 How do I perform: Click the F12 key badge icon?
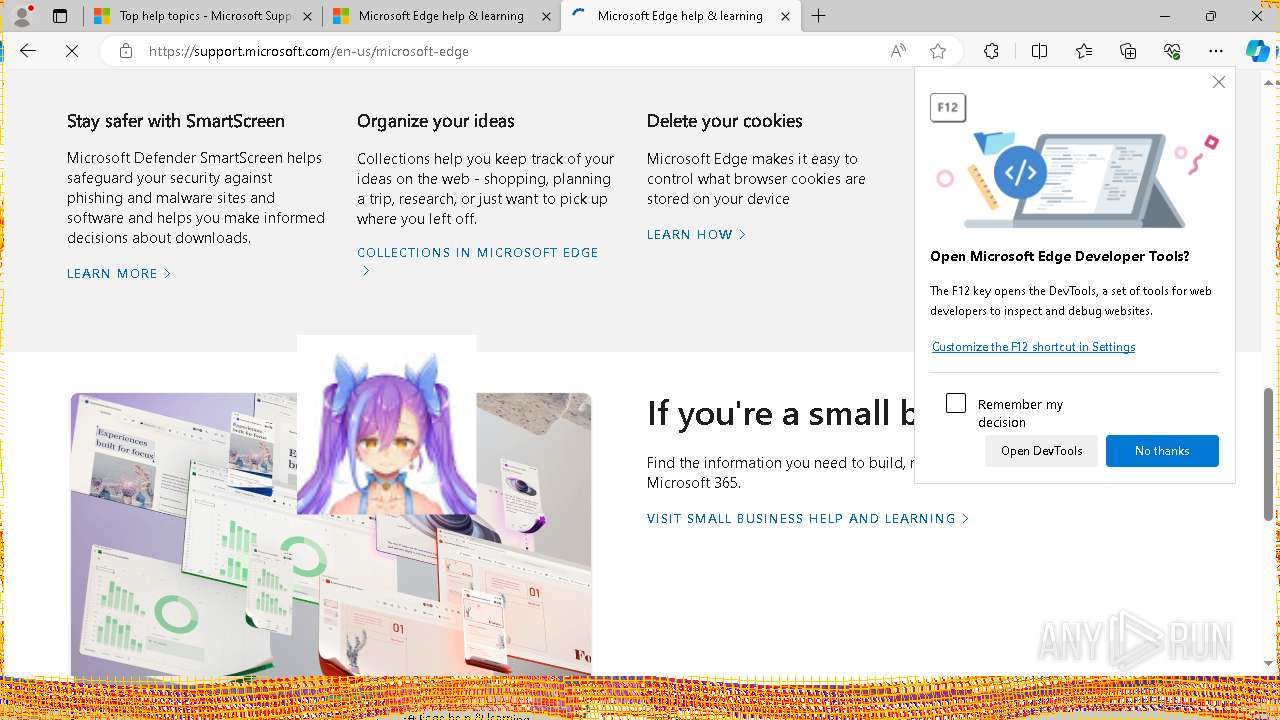pyautogui.click(x=948, y=107)
